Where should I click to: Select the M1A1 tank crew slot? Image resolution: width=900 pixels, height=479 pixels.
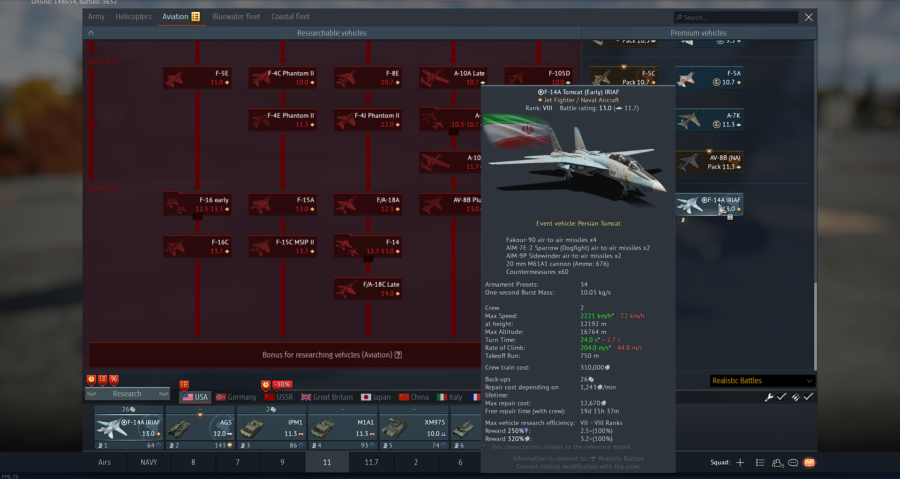point(342,425)
